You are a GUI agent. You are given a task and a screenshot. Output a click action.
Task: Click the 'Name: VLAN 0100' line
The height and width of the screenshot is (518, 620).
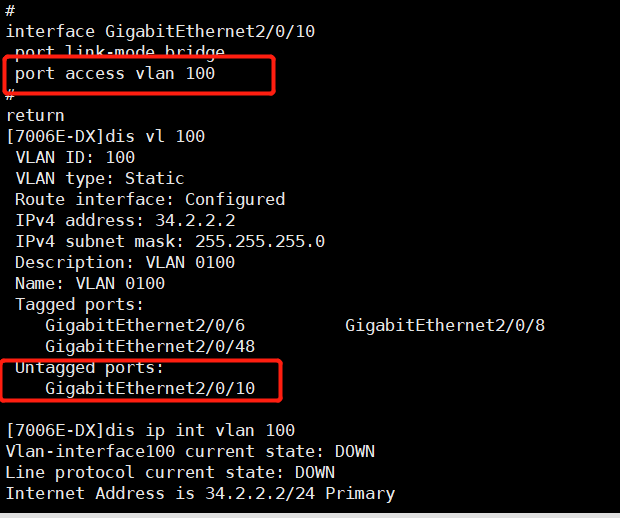pyautogui.click(x=90, y=283)
